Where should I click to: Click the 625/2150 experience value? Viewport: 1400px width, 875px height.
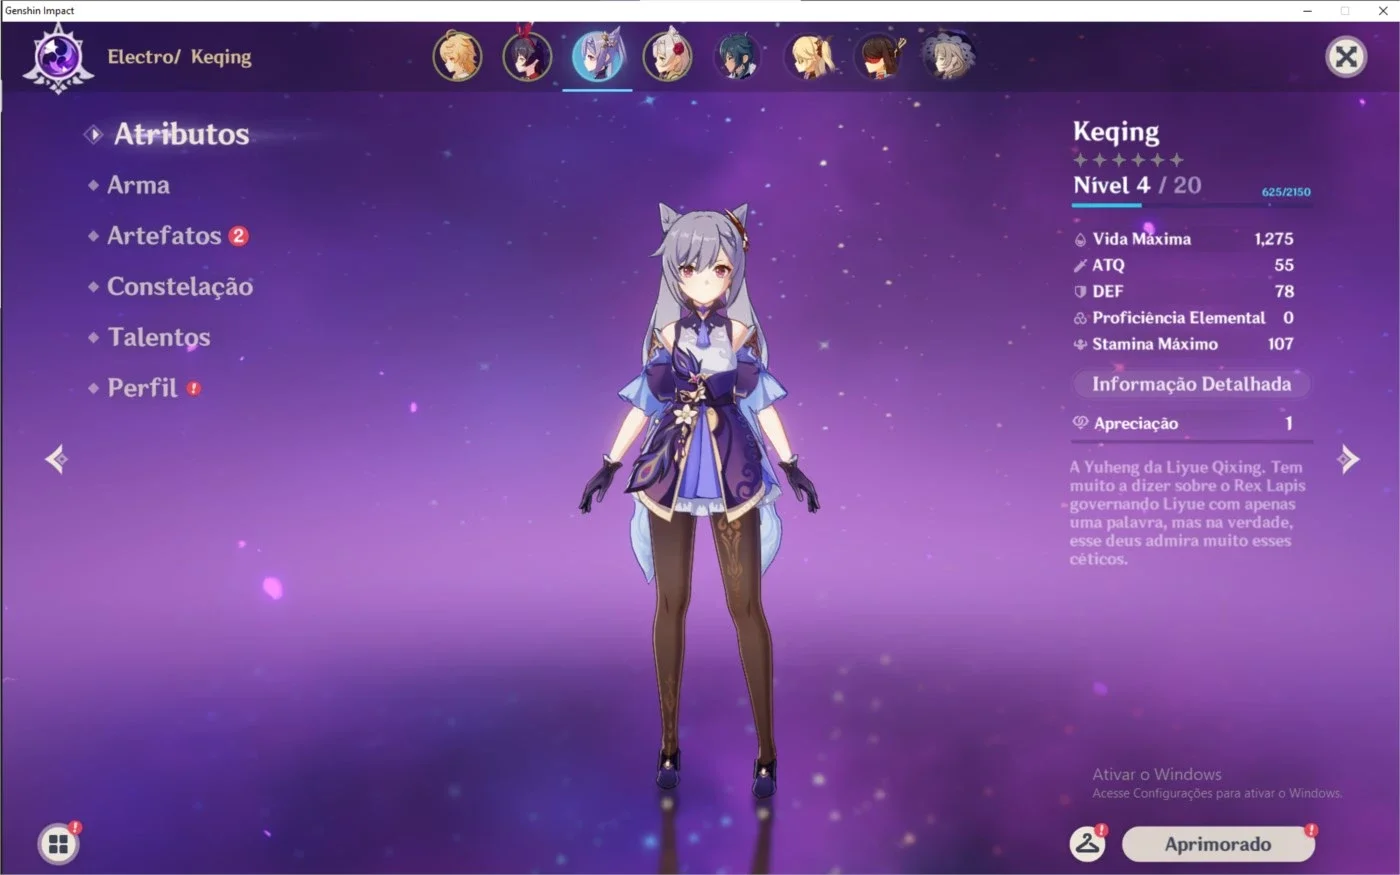click(x=1286, y=192)
